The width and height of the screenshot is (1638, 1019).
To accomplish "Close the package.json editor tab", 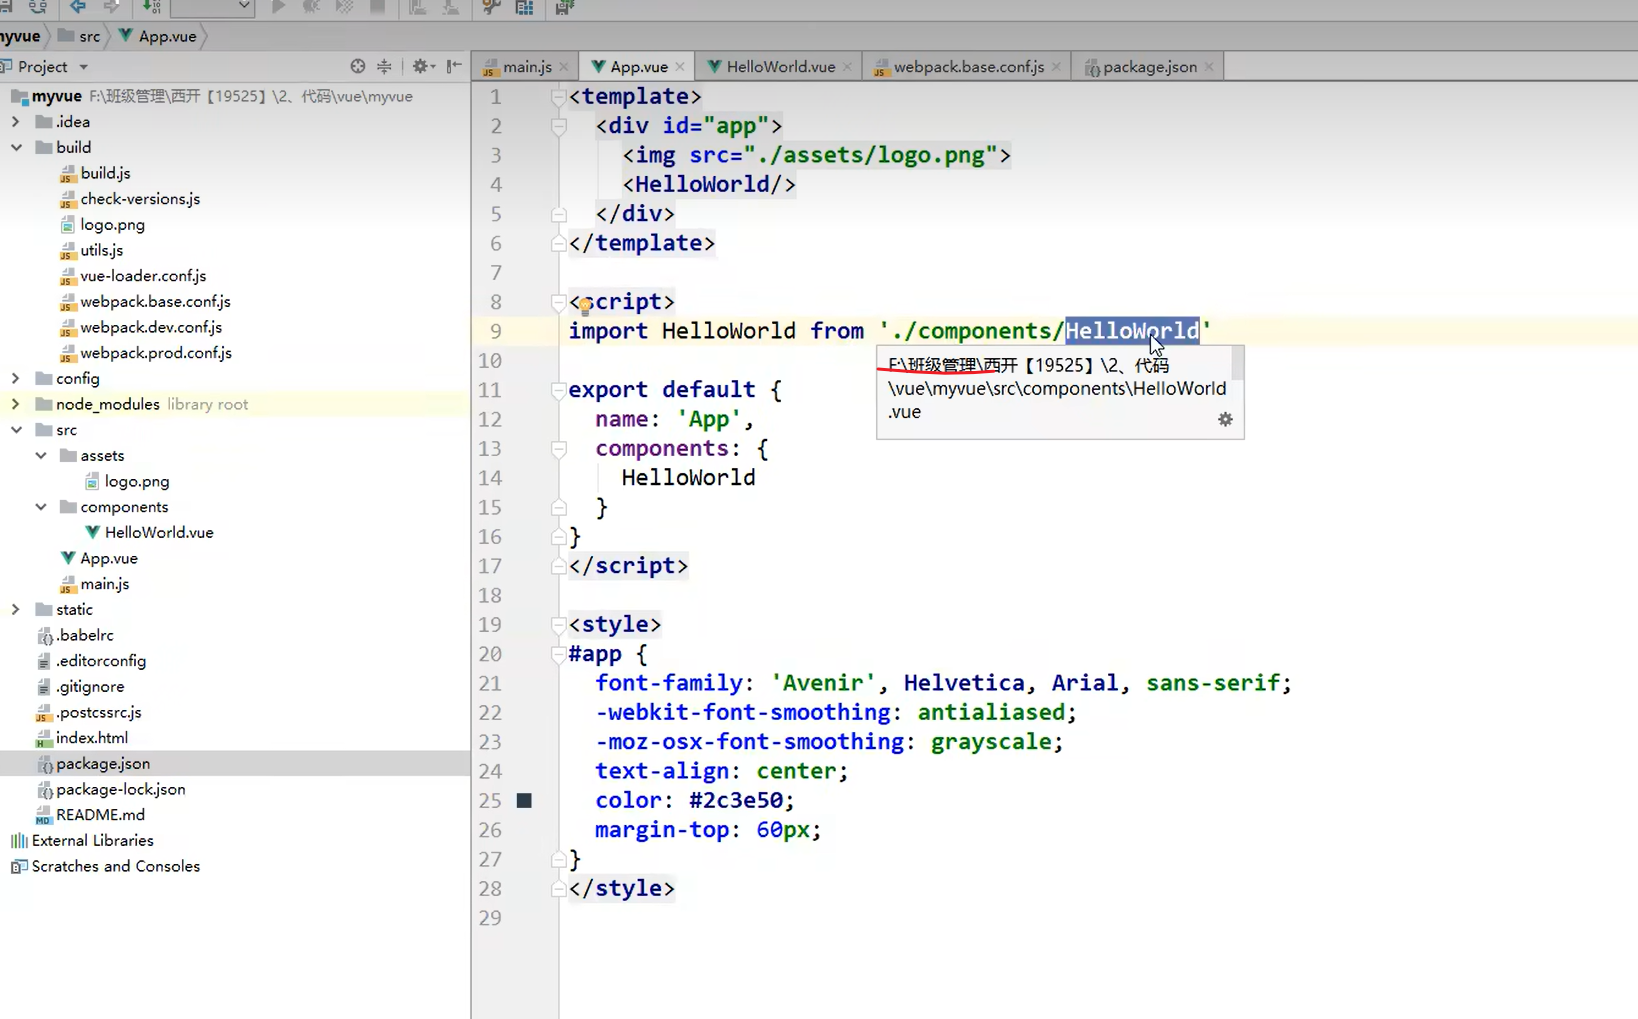I will coord(1209,67).
